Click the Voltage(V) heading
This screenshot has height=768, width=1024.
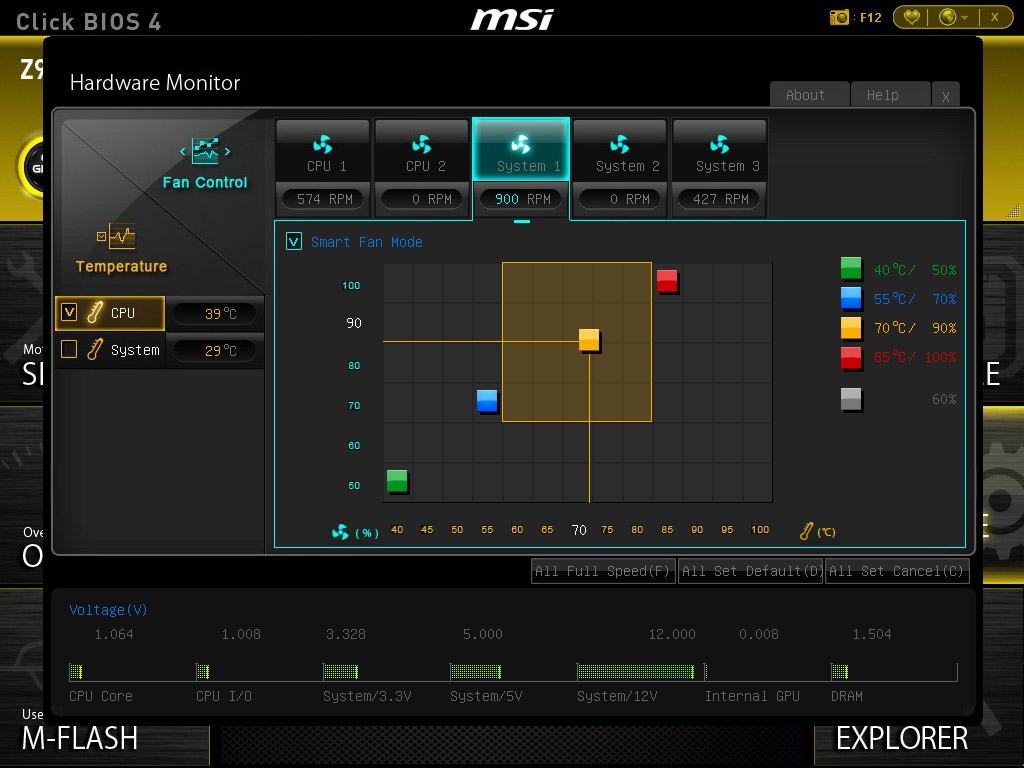tap(108, 610)
